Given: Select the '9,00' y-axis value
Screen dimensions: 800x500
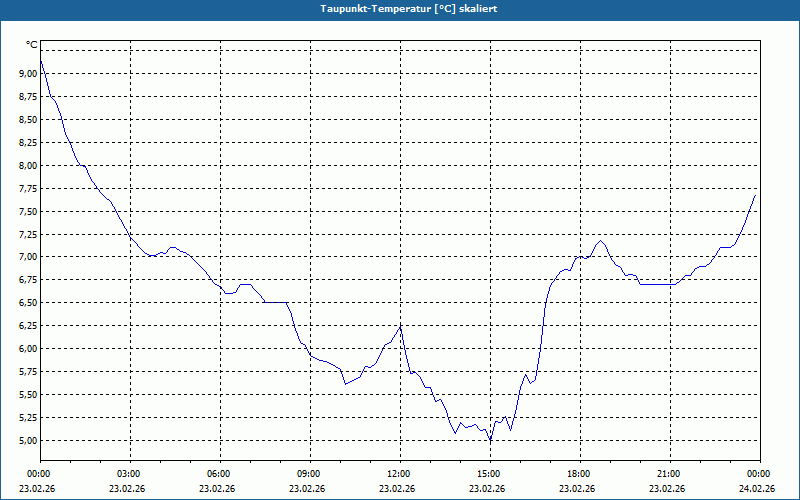Looking at the screenshot, I should coord(28,73).
